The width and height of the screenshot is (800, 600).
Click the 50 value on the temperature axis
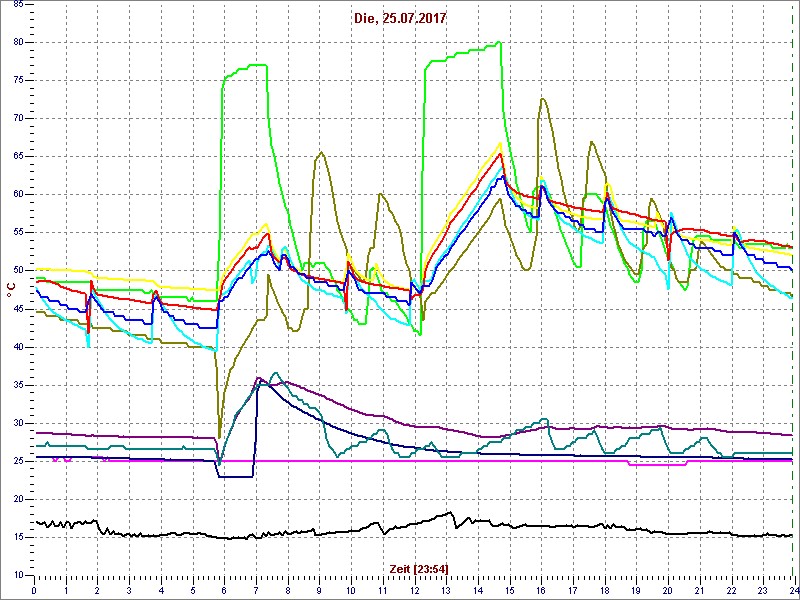coord(17,270)
